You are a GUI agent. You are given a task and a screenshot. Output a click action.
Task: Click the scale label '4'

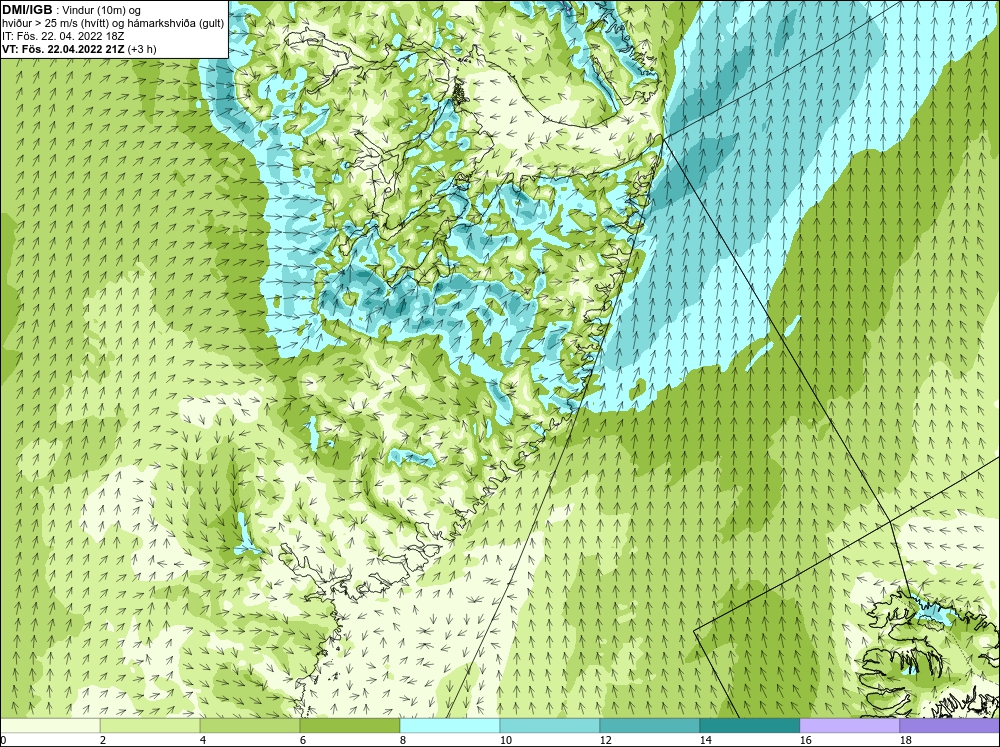click(x=203, y=740)
